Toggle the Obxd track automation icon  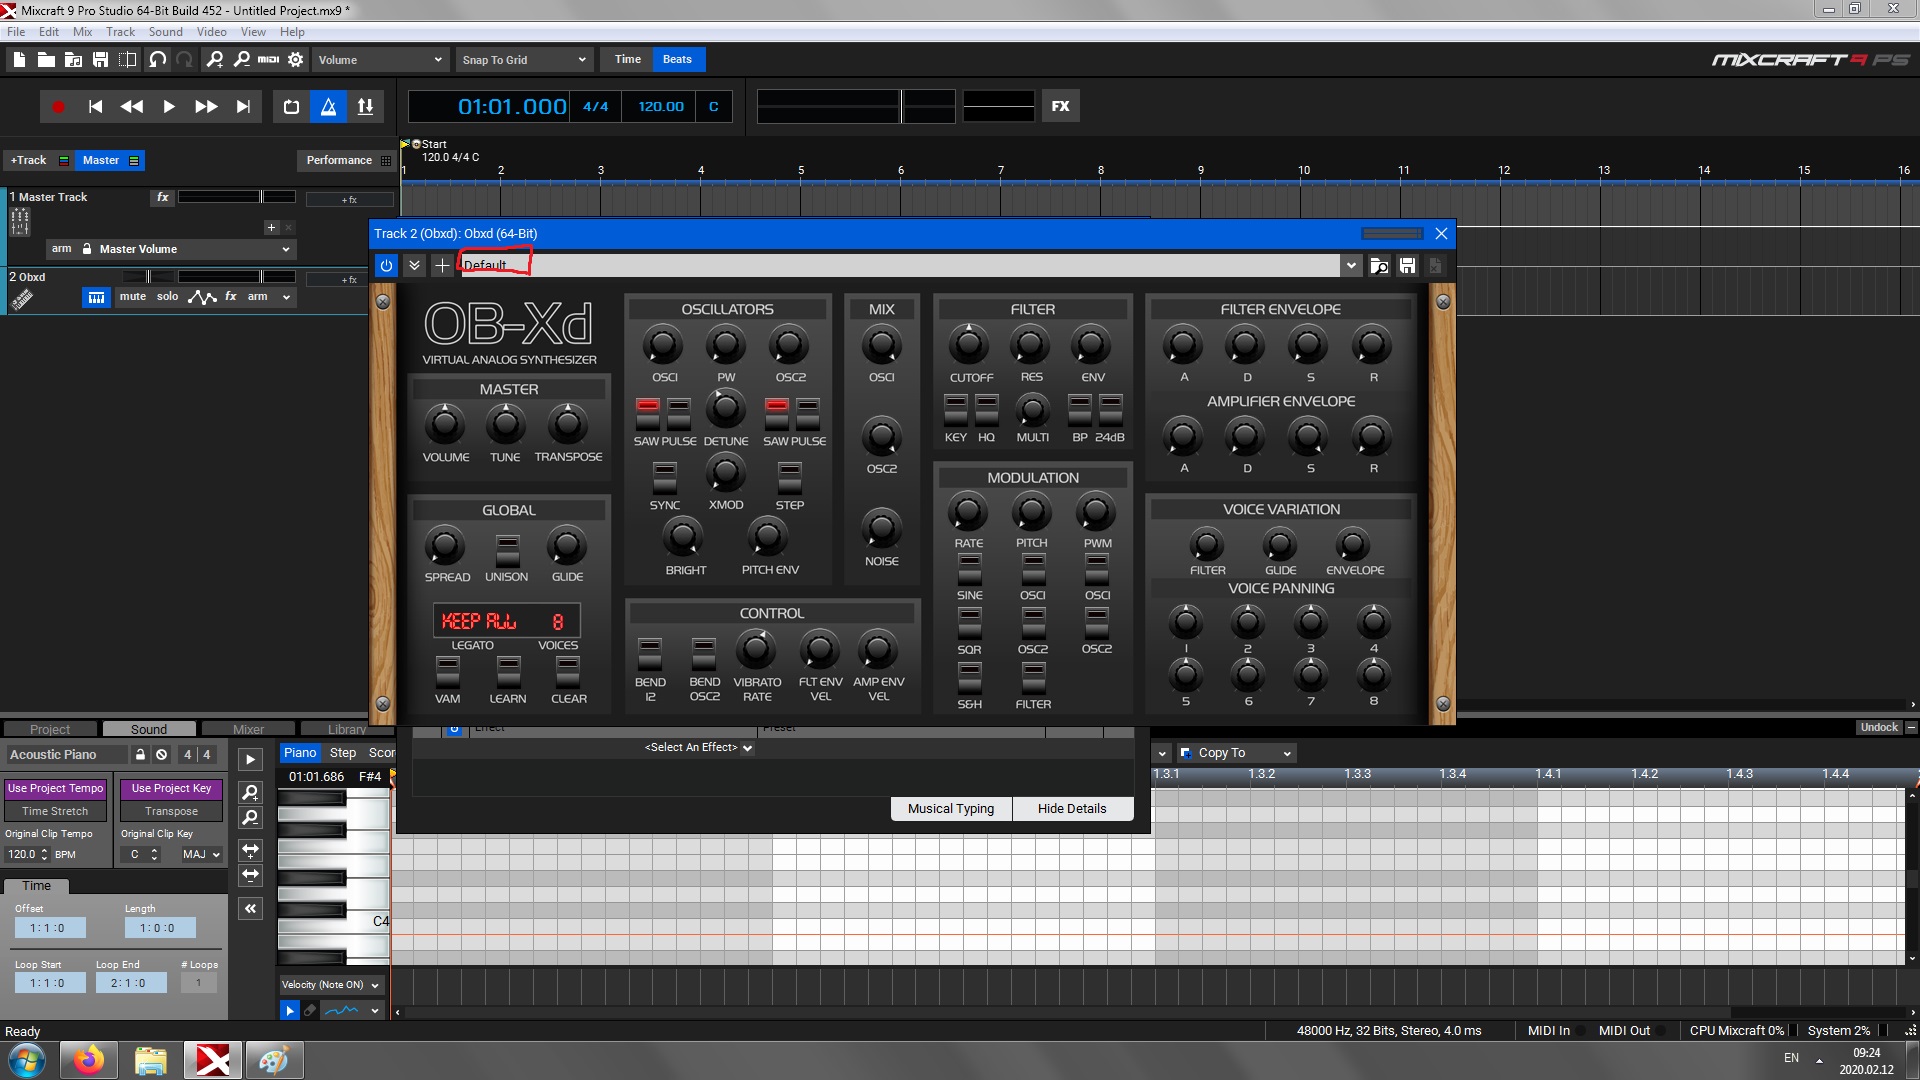(x=202, y=297)
